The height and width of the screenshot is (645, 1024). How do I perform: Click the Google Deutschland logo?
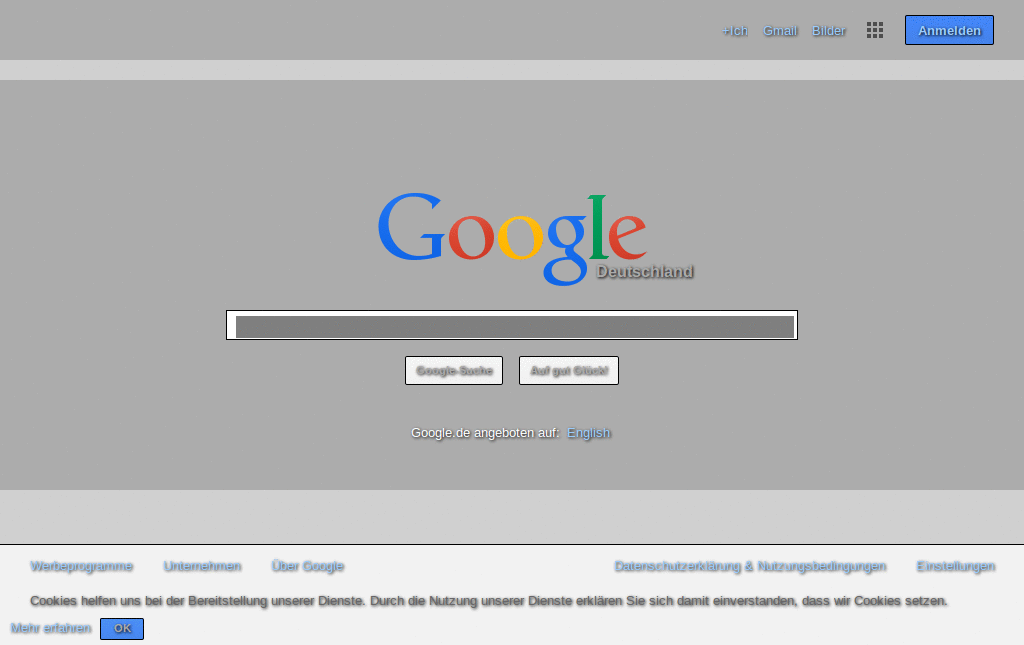coord(535,239)
